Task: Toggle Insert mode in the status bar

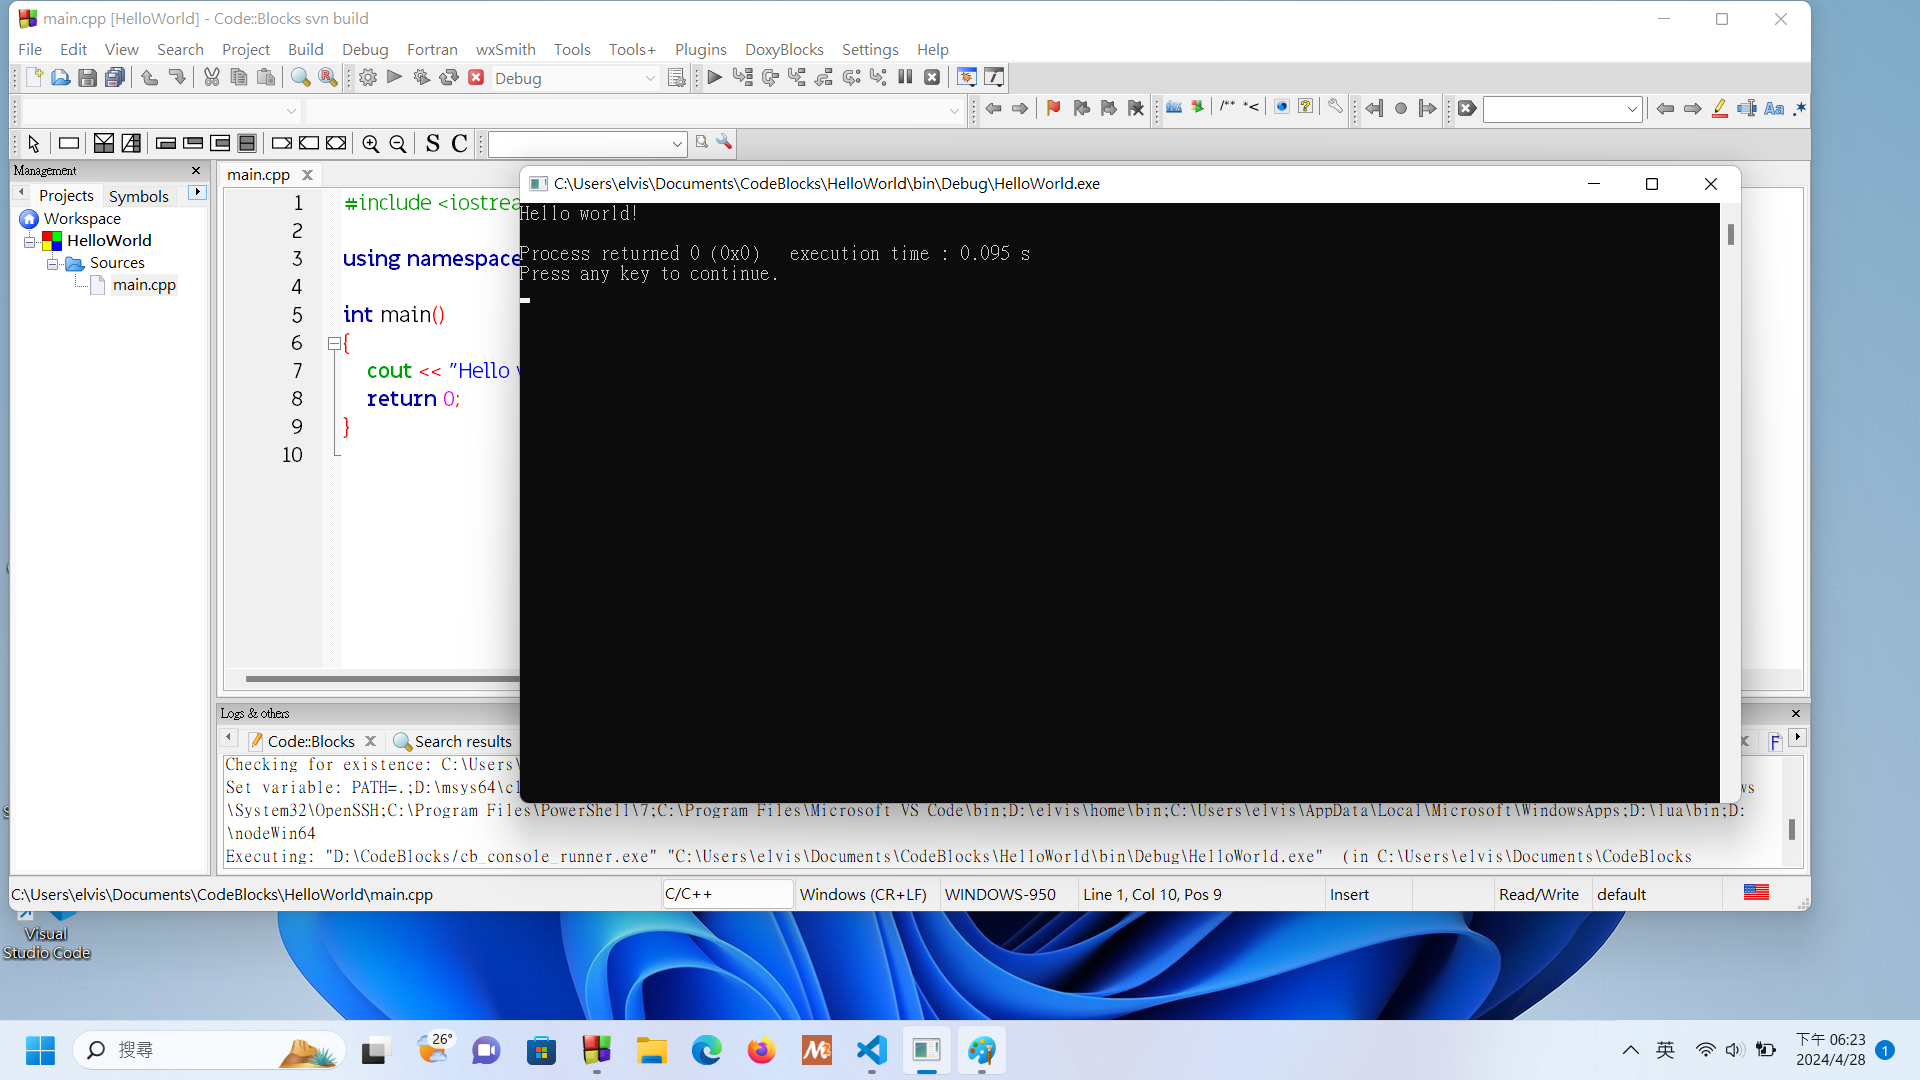Action: click(x=1351, y=894)
